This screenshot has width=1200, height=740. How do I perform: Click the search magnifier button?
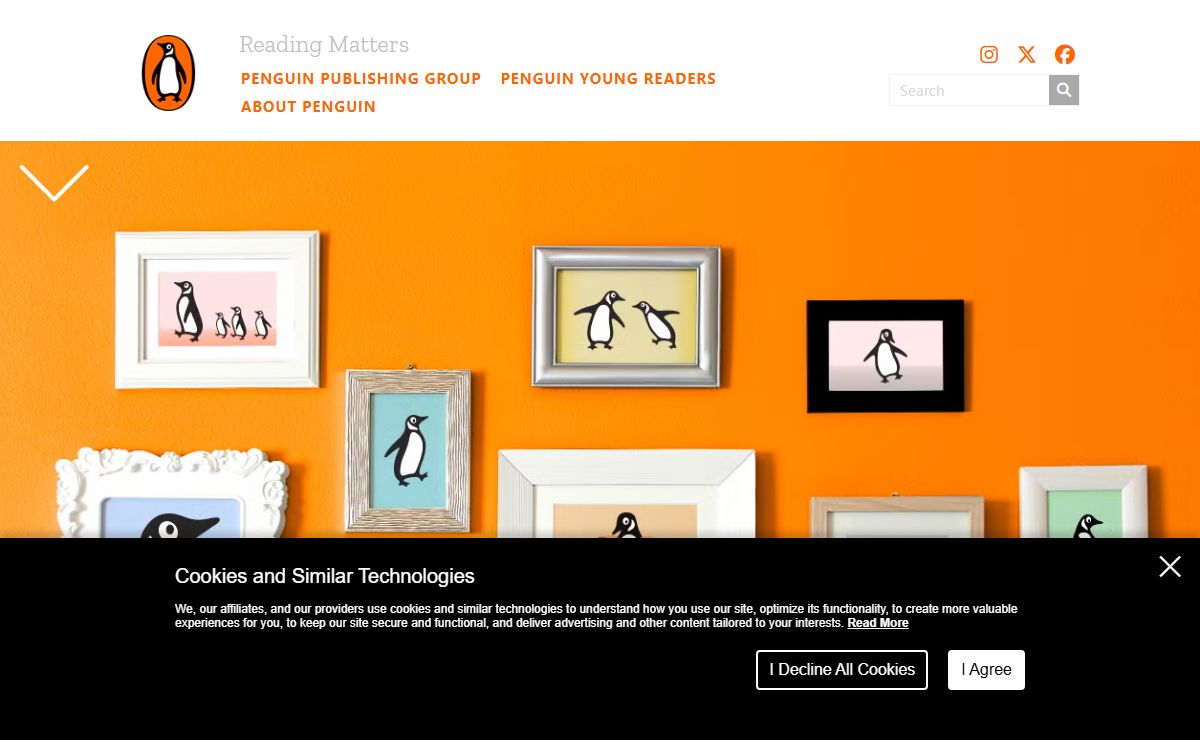[x=1064, y=90]
